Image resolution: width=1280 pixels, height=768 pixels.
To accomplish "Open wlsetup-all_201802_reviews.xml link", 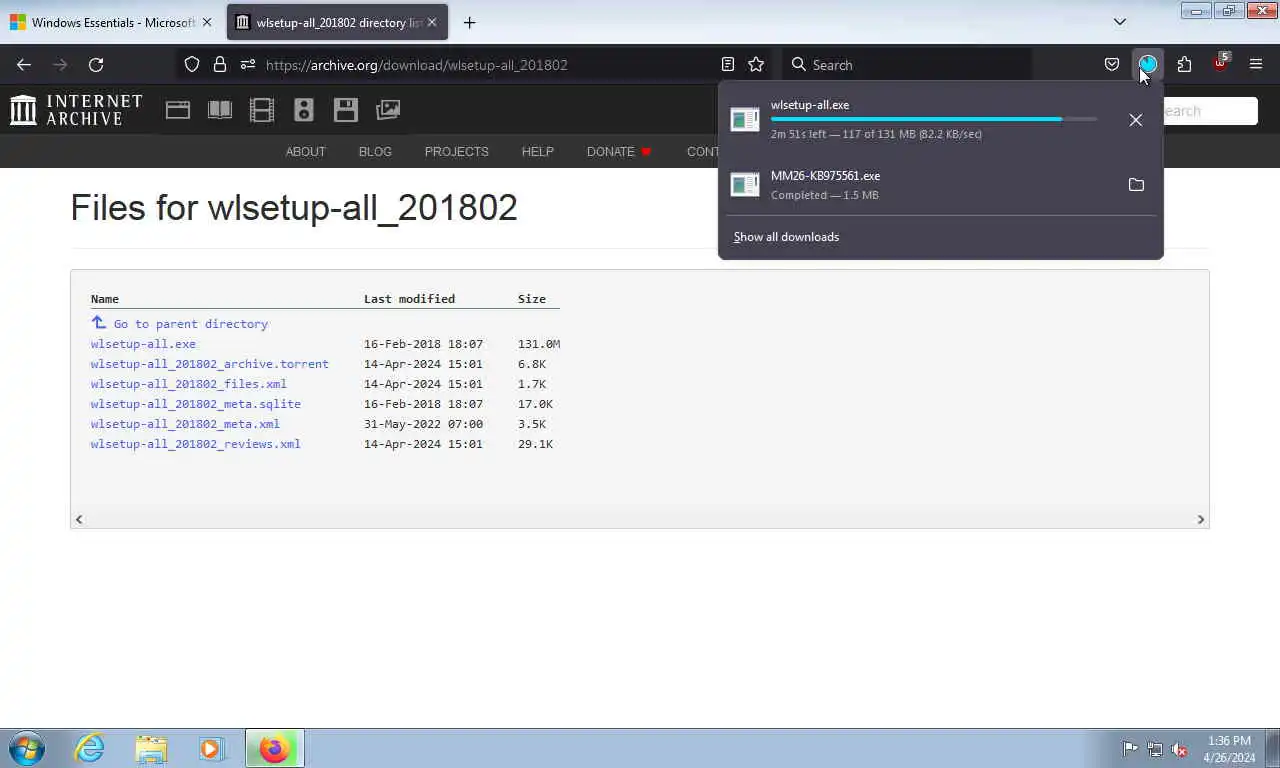I will pyautogui.click(x=195, y=444).
